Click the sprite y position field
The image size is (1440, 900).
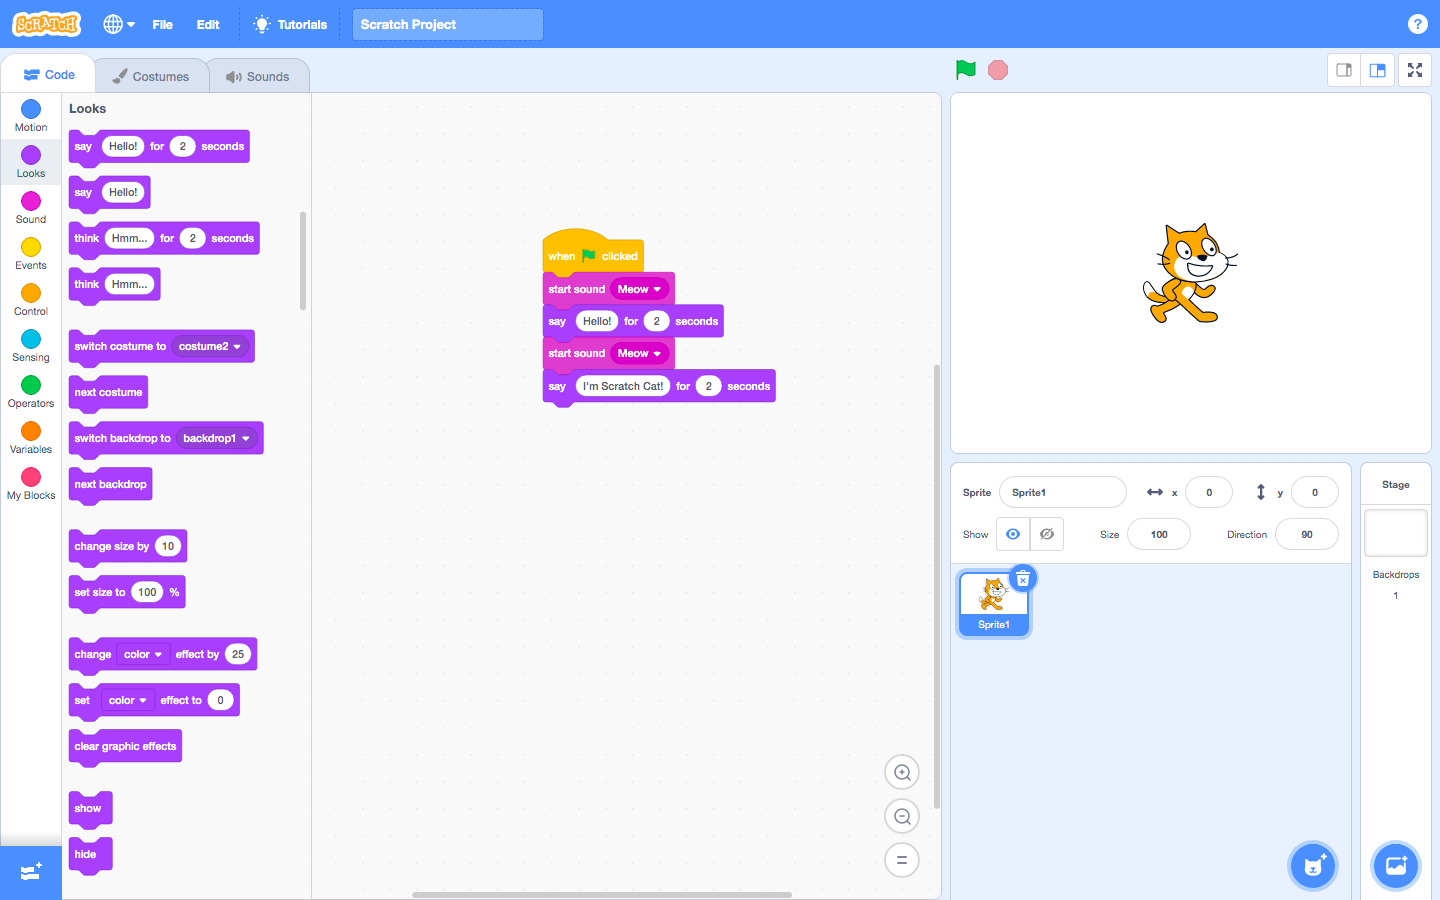tap(1314, 492)
